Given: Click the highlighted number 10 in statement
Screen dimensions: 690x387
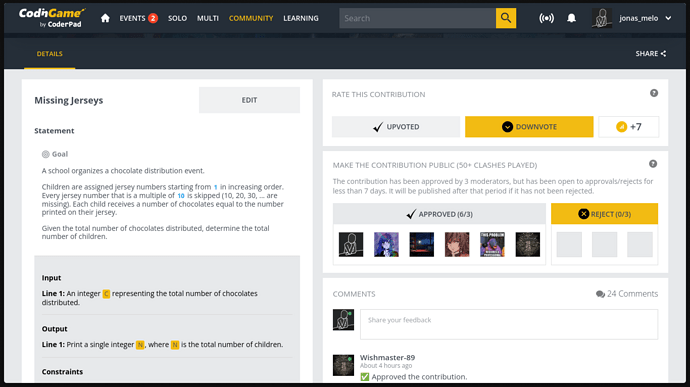Looking at the screenshot, I should point(181,195).
